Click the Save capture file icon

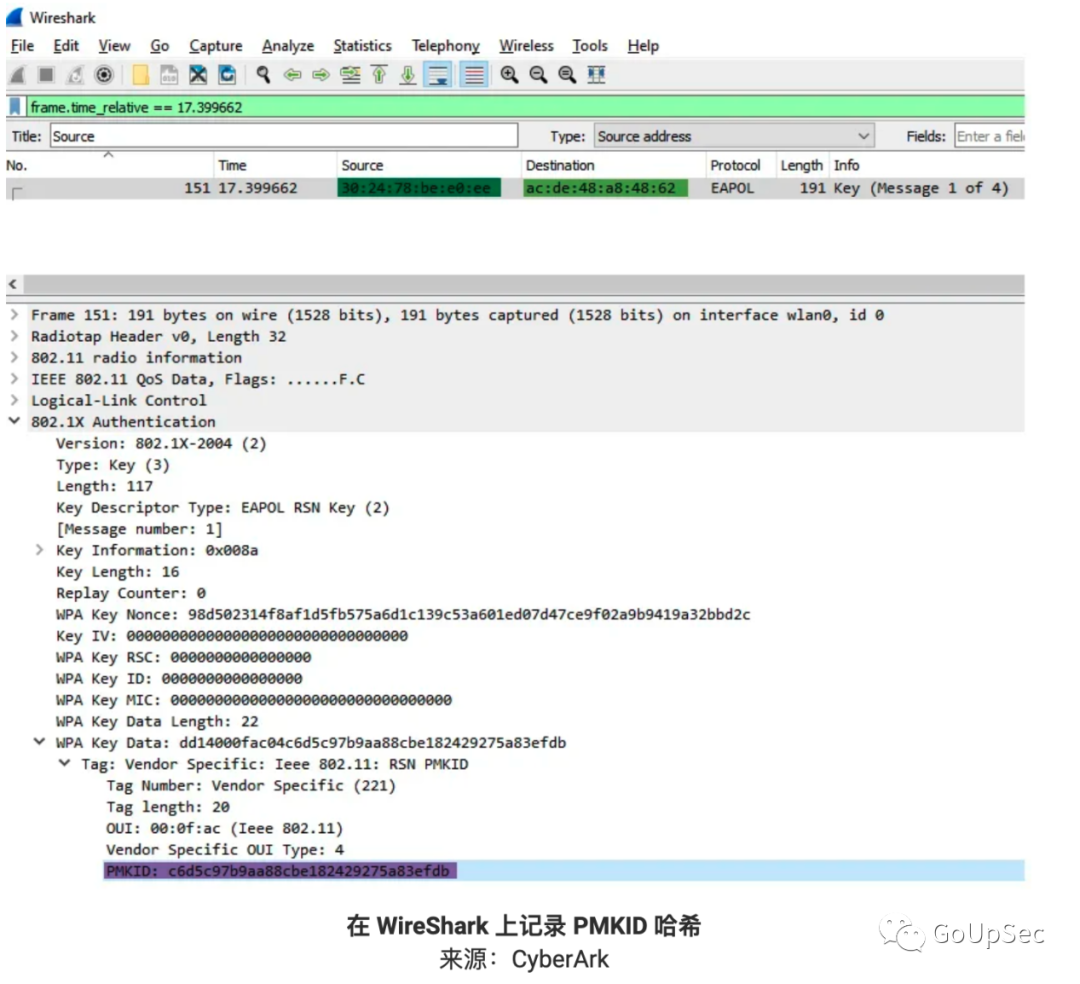click(169, 74)
